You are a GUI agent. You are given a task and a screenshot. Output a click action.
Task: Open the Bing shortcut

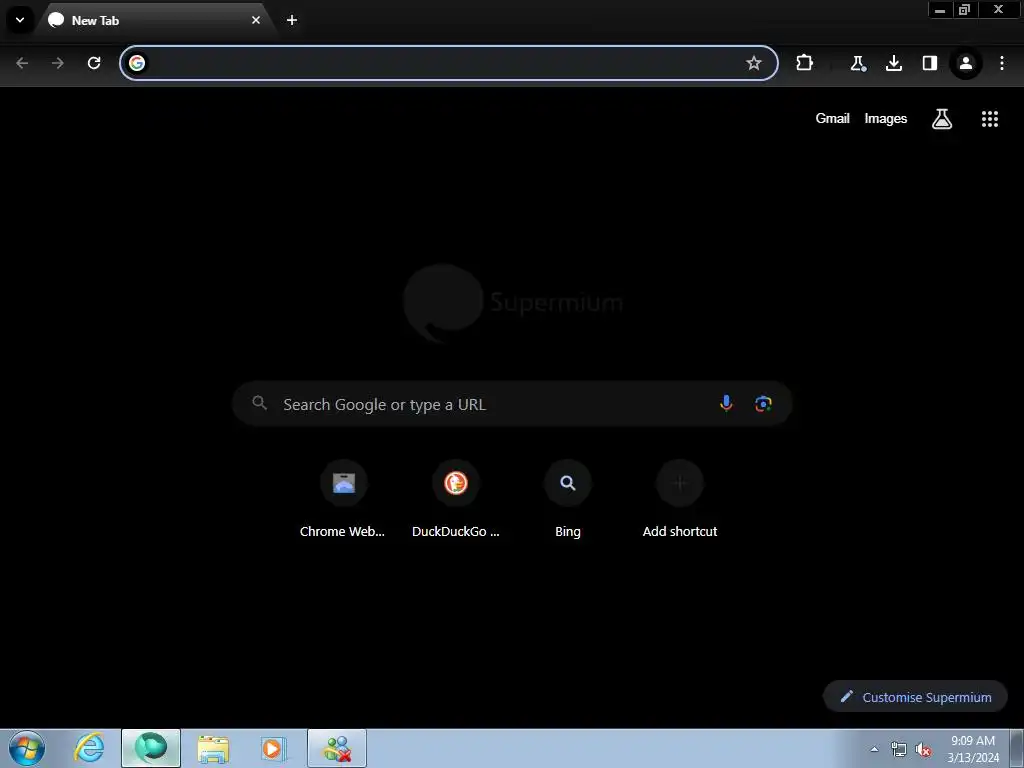[x=568, y=500]
